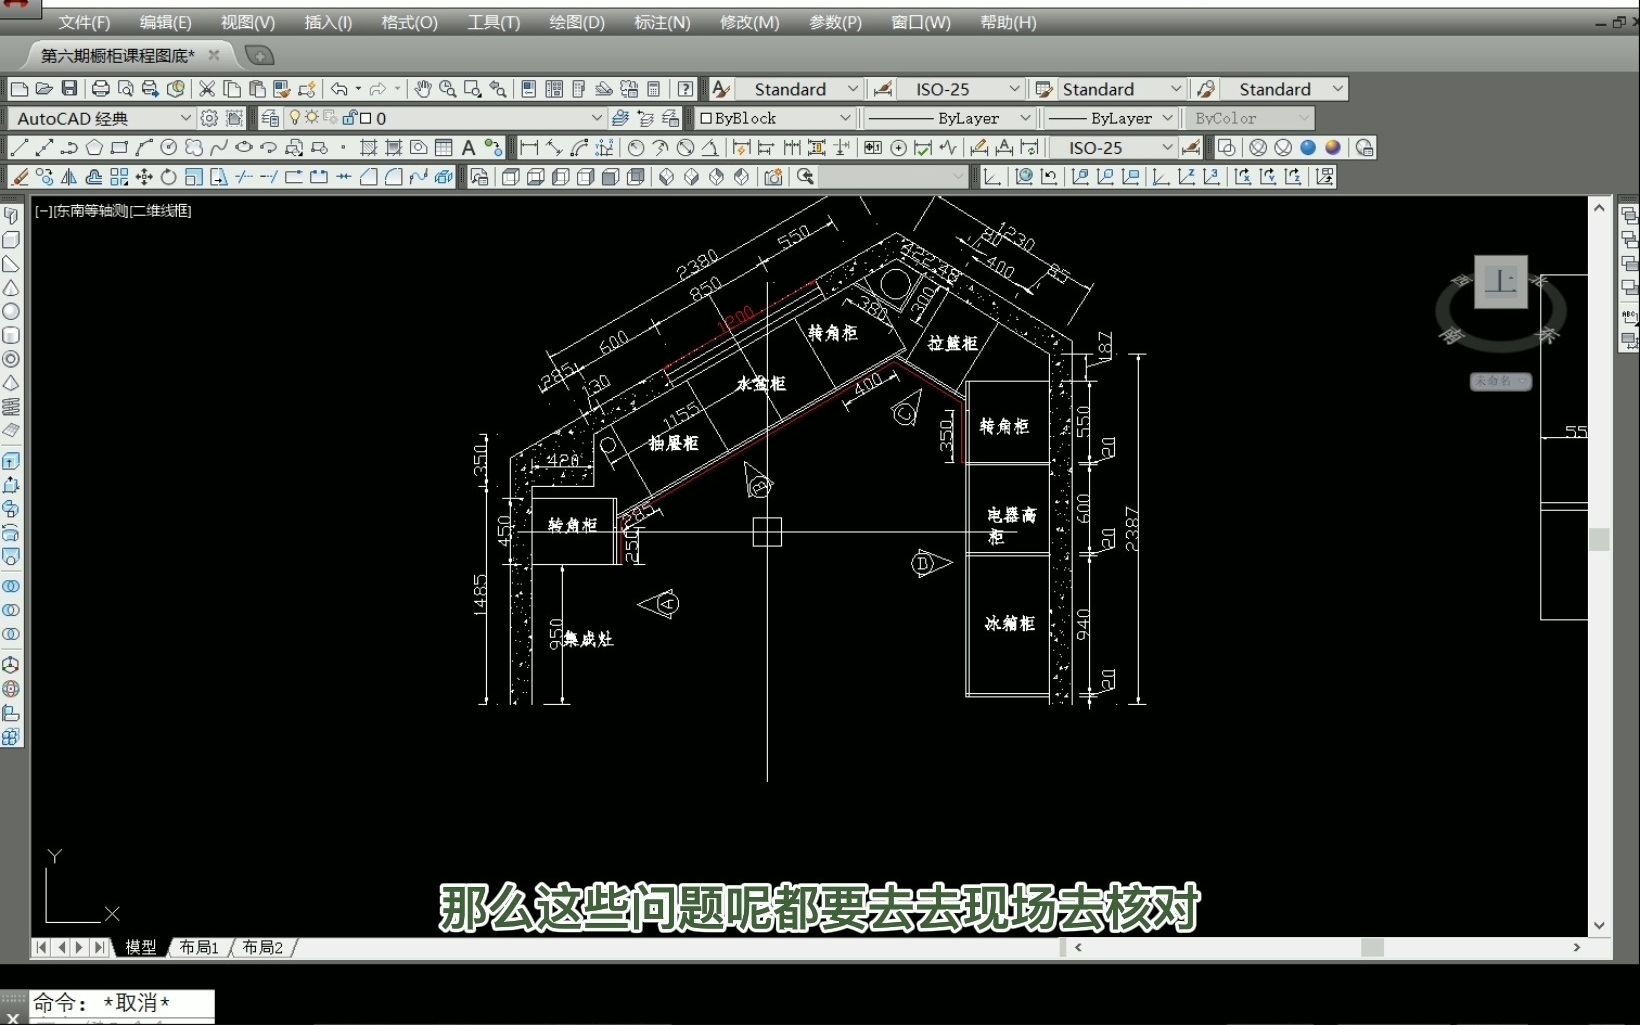Start a Linear dimension
Screen dimensions: 1640x1025
(529, 148)
